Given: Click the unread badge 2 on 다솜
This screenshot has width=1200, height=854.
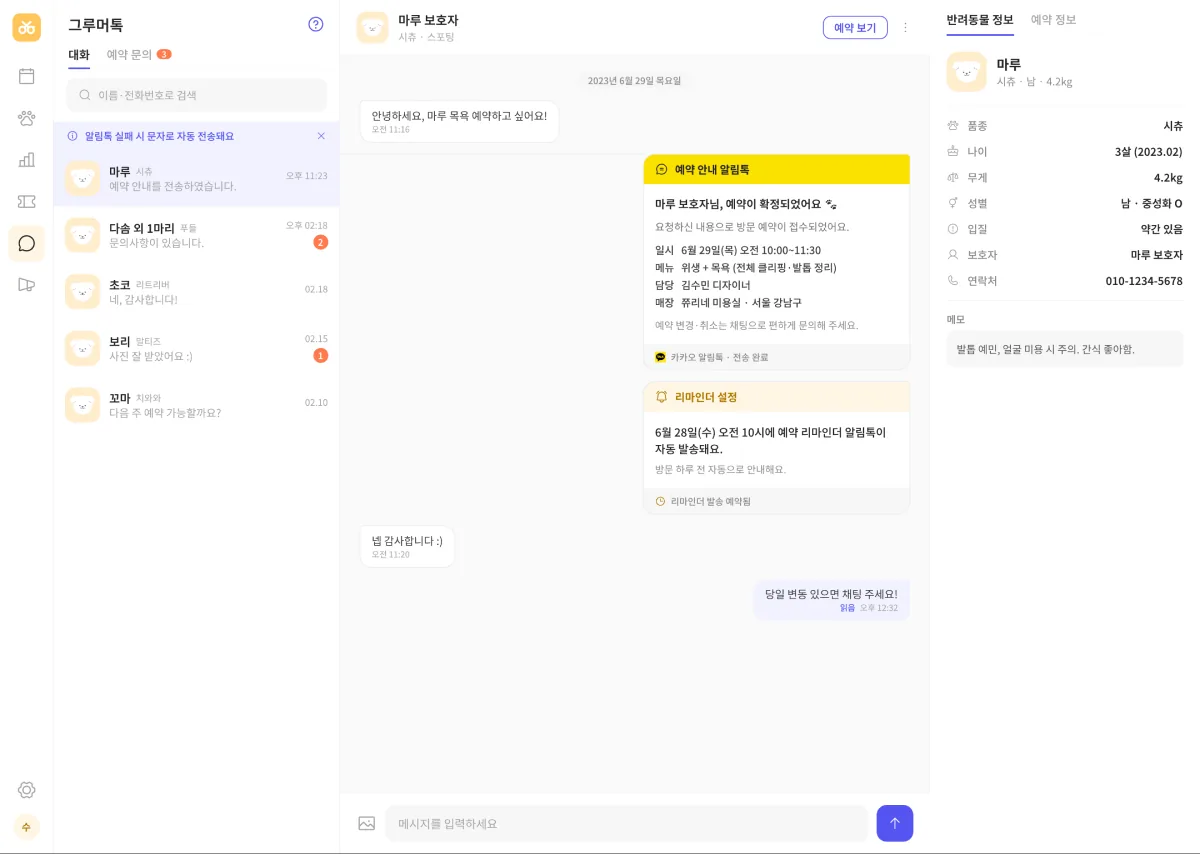Looking at the screenshot, I should point(321,242).
